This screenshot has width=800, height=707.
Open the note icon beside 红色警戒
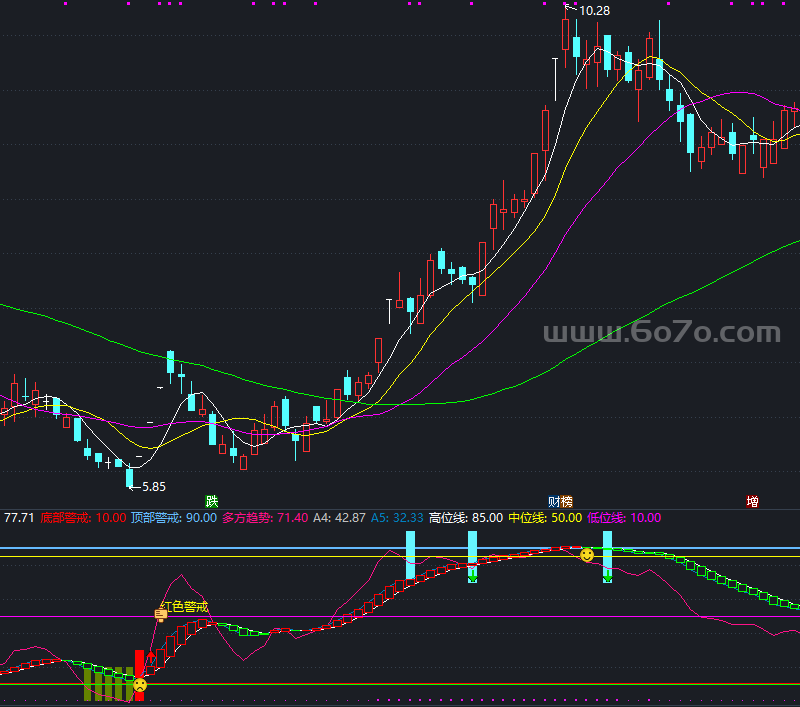[x=161, y=615]
